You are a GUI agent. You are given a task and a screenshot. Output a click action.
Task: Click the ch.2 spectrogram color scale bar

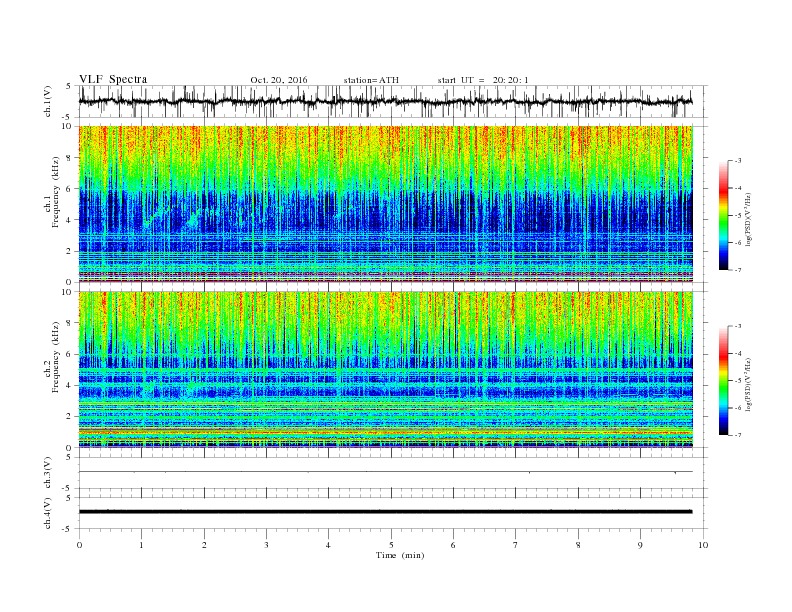[x=724, y=380]
